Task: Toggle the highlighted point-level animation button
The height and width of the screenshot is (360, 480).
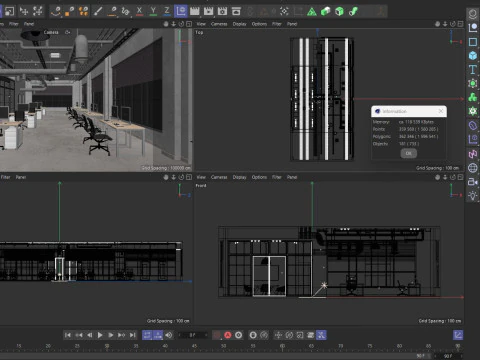Action: point(321,335)
